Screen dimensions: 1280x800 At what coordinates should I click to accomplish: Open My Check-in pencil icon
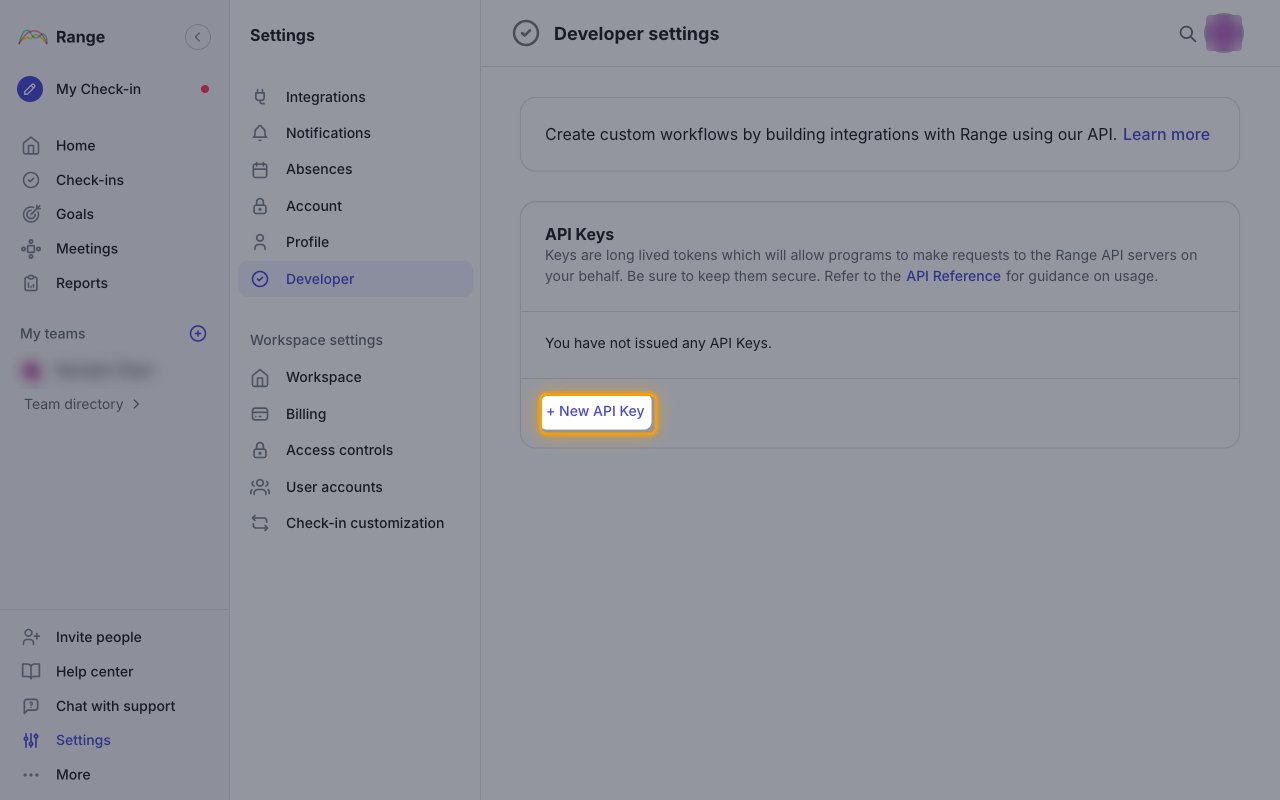click(x=30, y=89)
